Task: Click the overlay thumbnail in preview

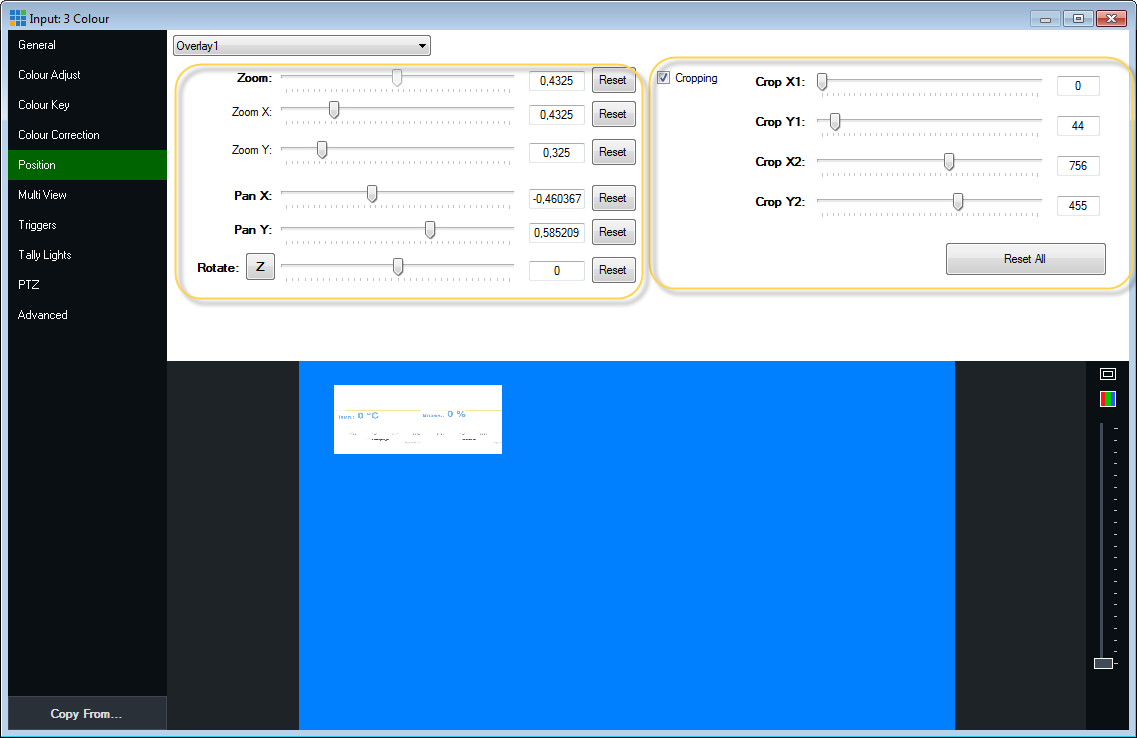Action: coord(418,419)
